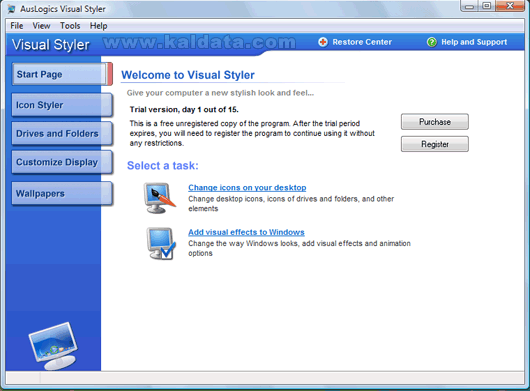530x391 pixels.
Task: Click the paintbrush monitor icon for changing icons
Action: [x=160, y=198]
